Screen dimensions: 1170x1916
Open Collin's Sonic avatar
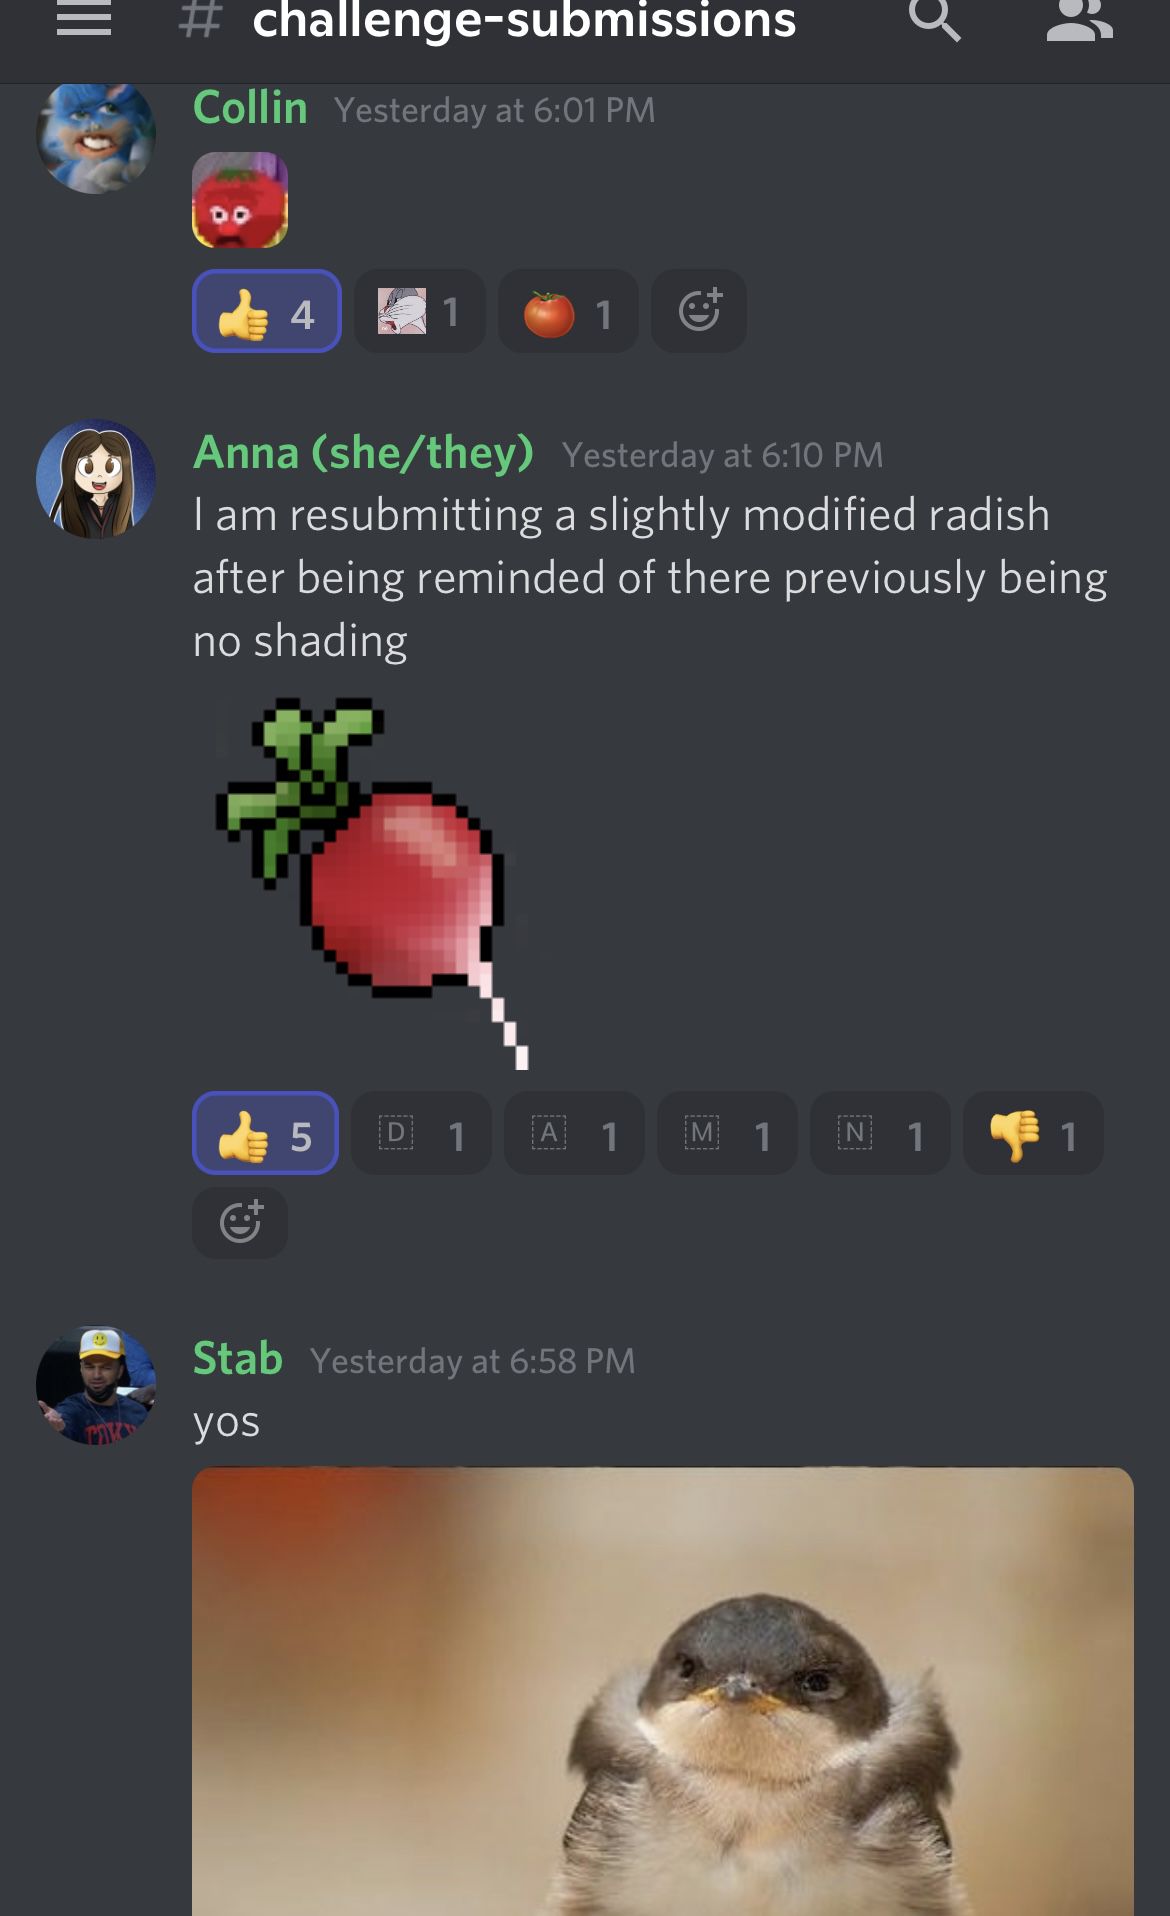[x=96, y=135]
